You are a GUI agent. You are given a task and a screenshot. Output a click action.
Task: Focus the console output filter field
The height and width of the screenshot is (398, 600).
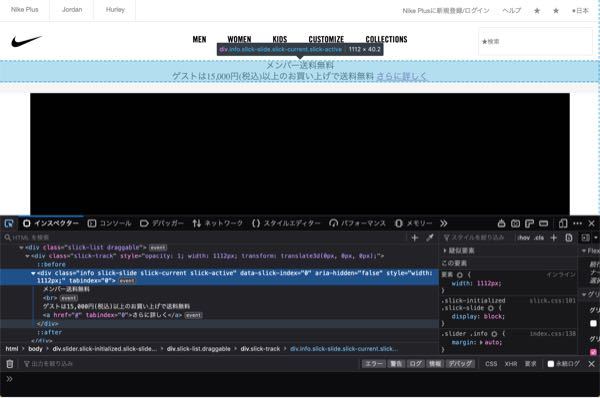(191, 364)
